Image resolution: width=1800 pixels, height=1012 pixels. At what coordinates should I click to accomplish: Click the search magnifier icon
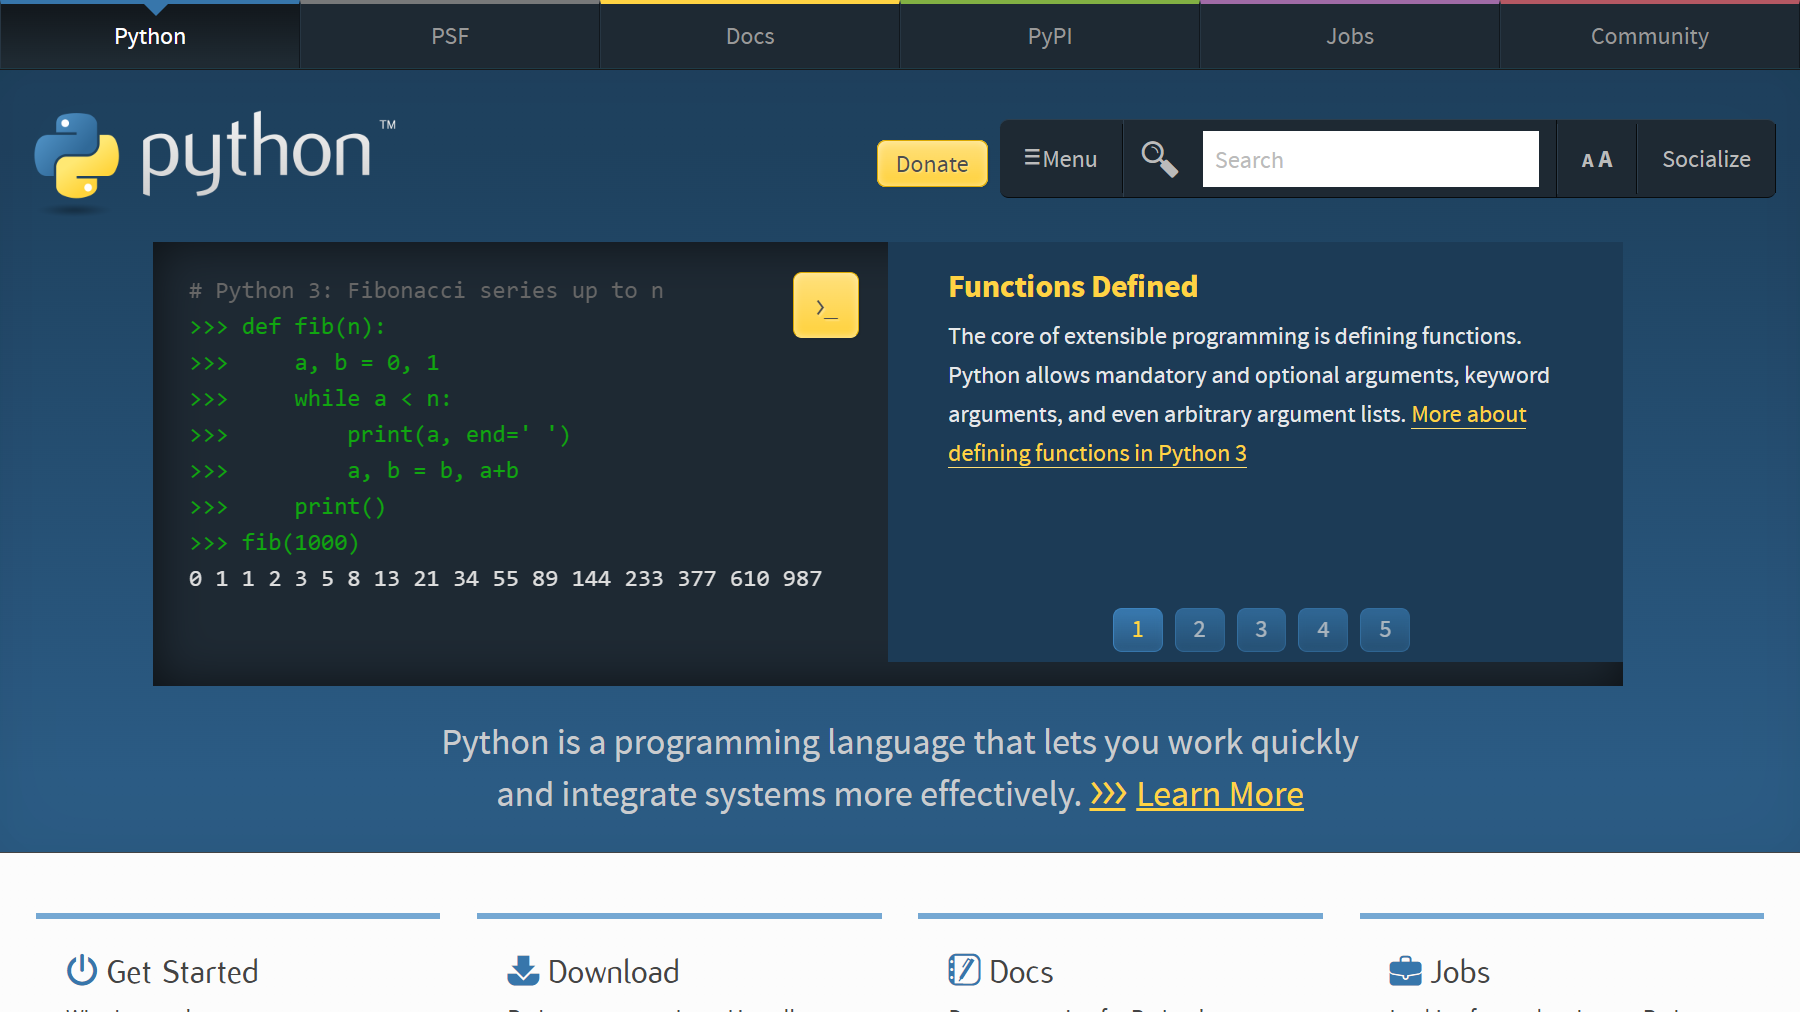click(x=1158, y=158)
